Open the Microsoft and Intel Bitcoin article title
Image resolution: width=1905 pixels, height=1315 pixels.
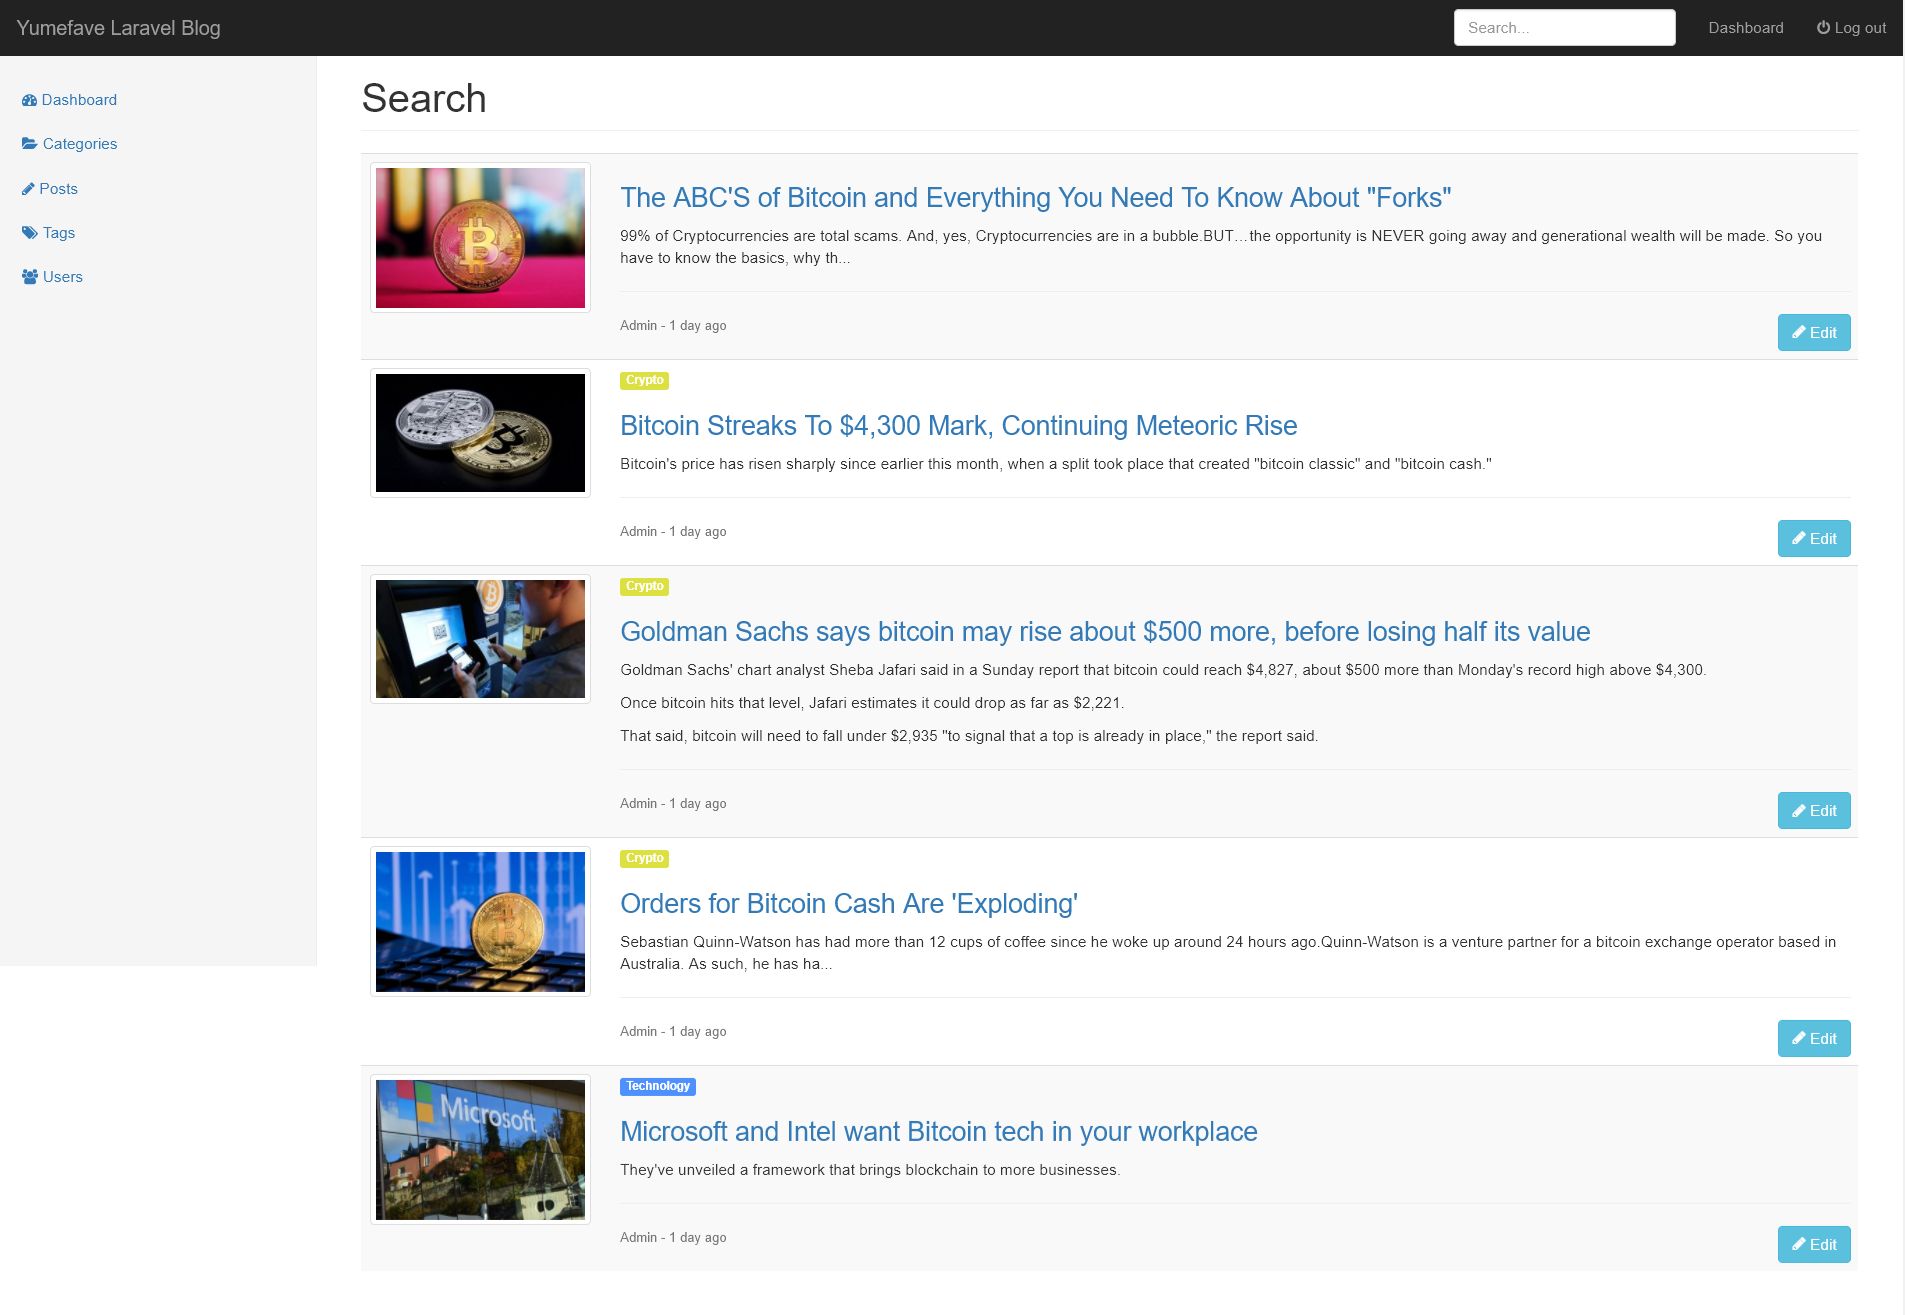pyautogui.click(x=938, y=1131)
